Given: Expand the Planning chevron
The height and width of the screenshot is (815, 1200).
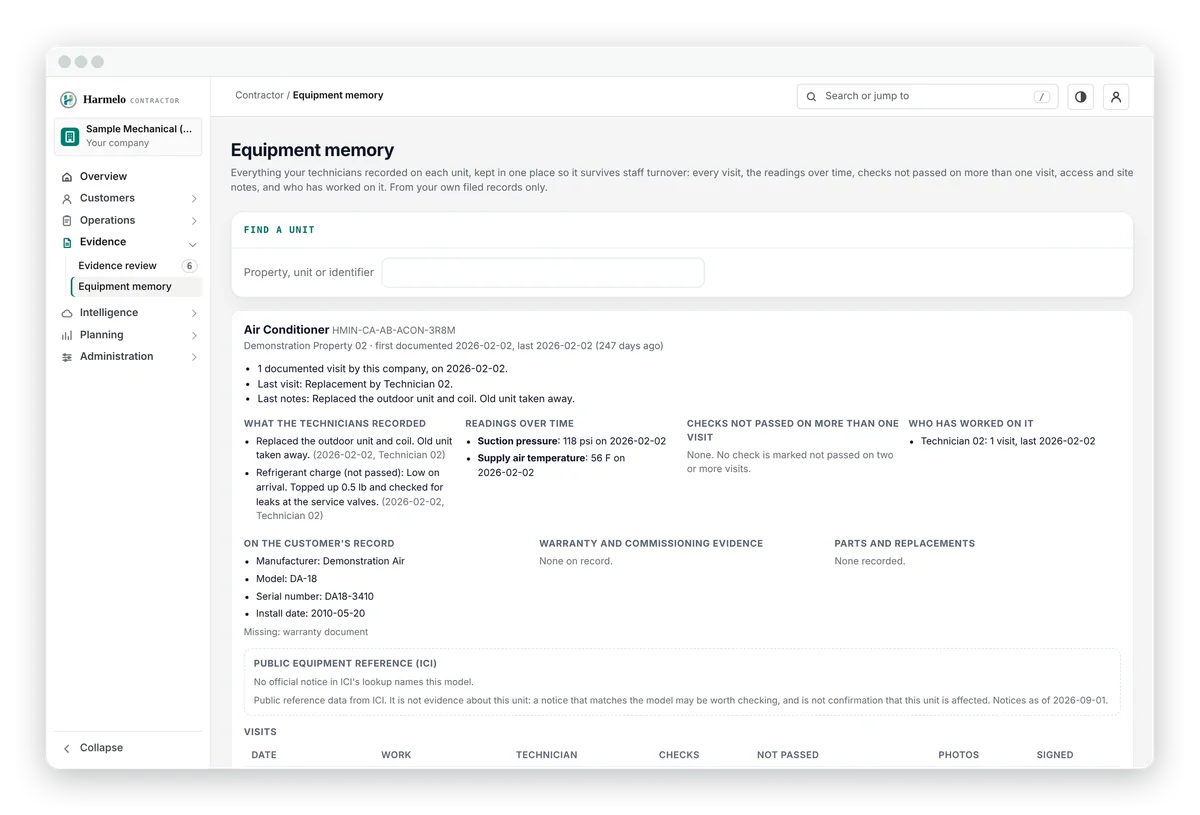Looking at the screenshot, I should 193,336.
